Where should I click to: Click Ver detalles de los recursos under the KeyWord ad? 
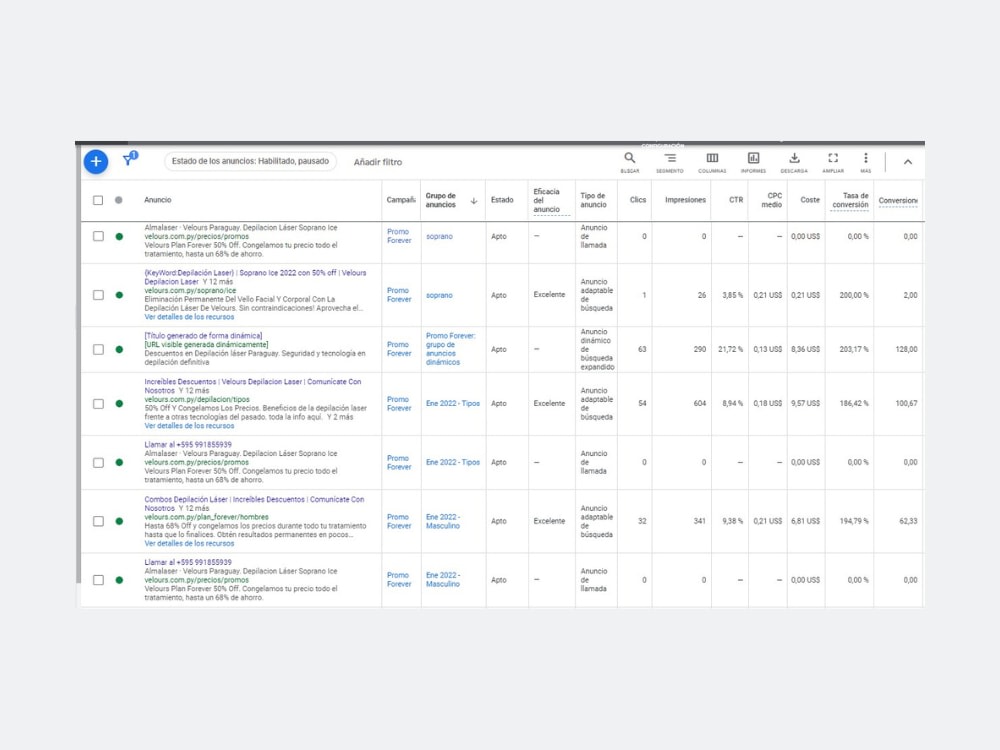(x=189, y=317)
